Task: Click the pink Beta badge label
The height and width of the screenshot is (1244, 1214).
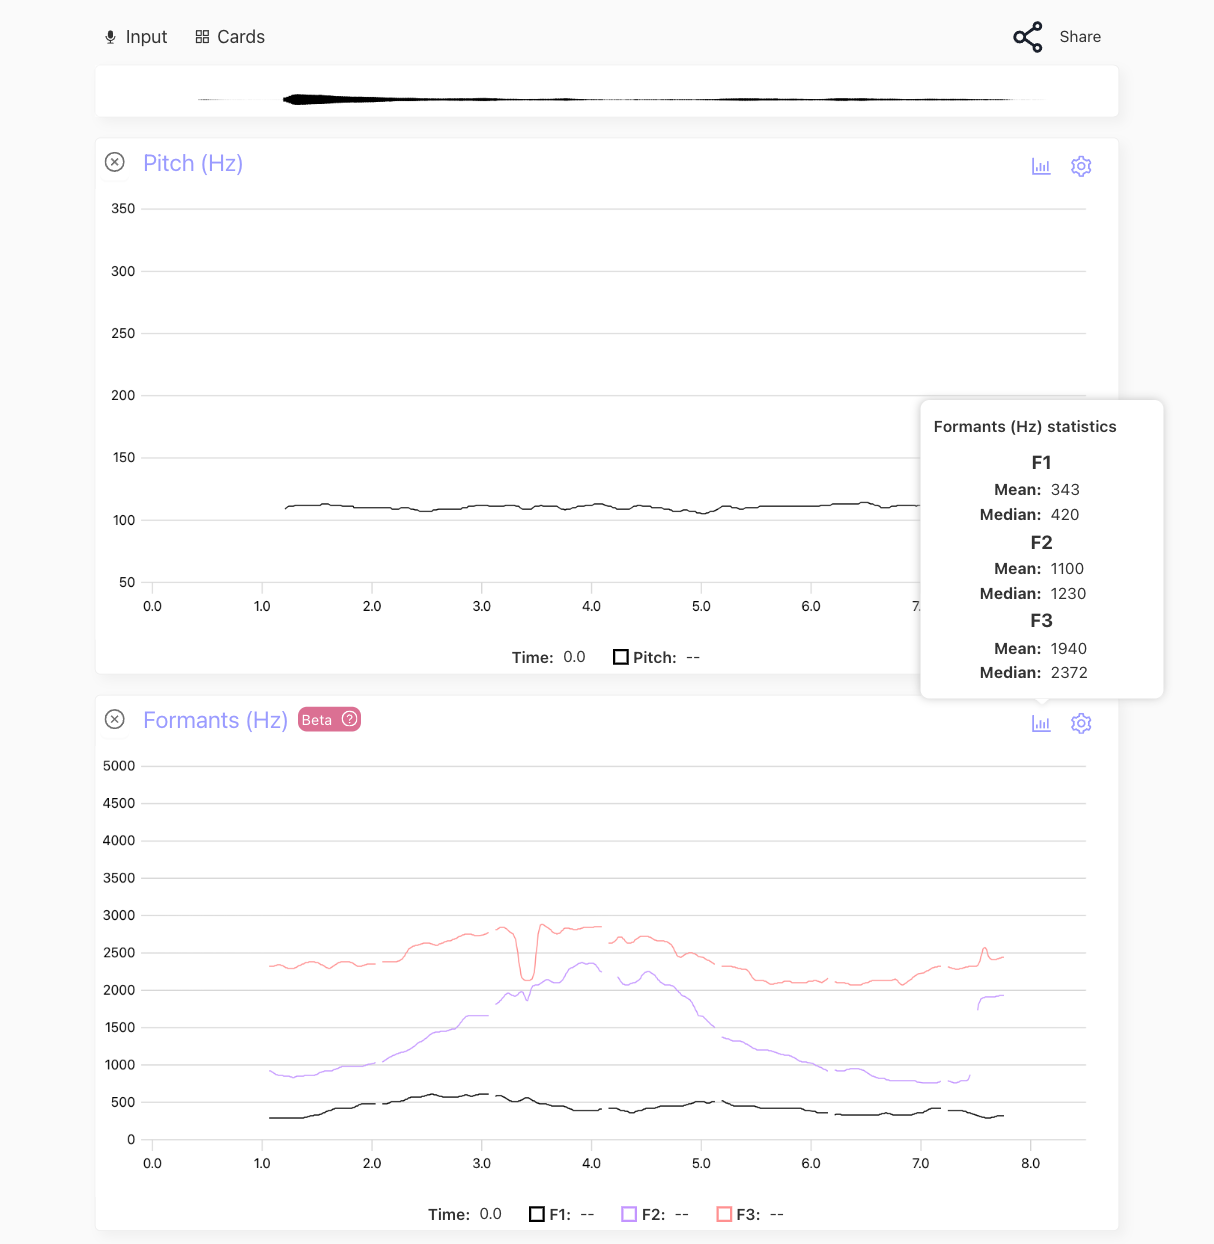Action: 317,720
